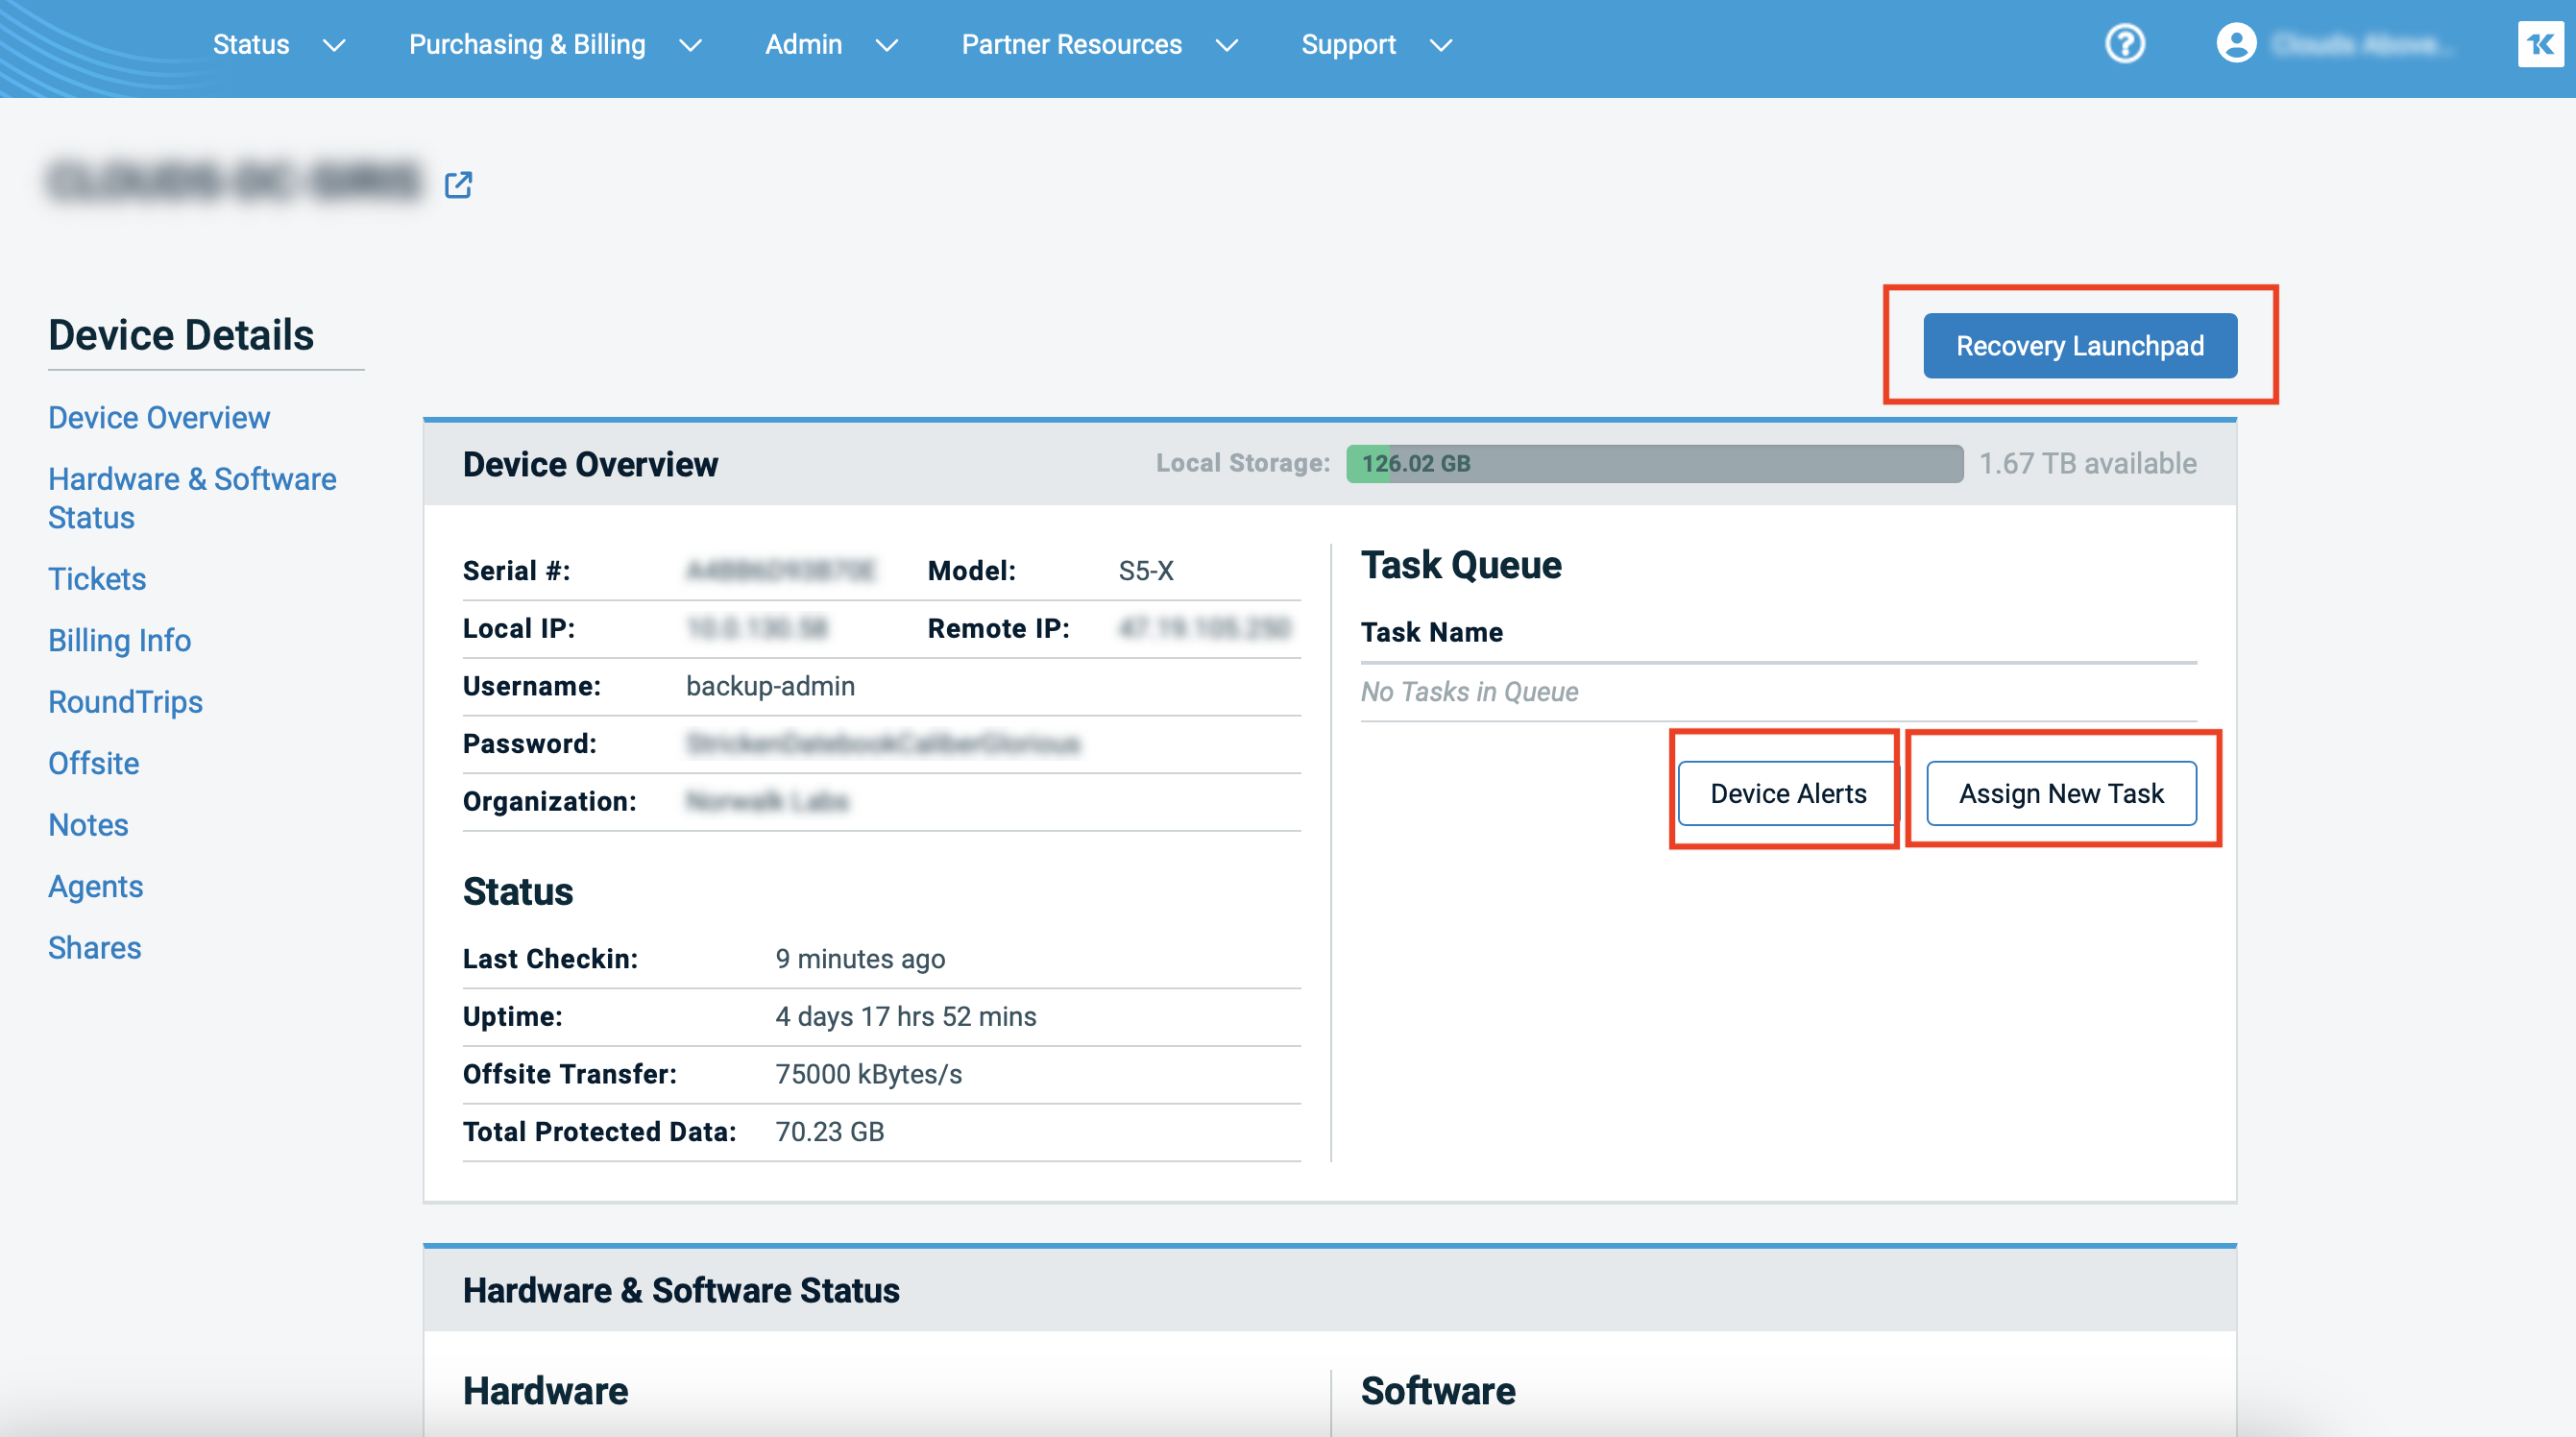
Task: Open the Billing Info link
Action: [119, 640]
